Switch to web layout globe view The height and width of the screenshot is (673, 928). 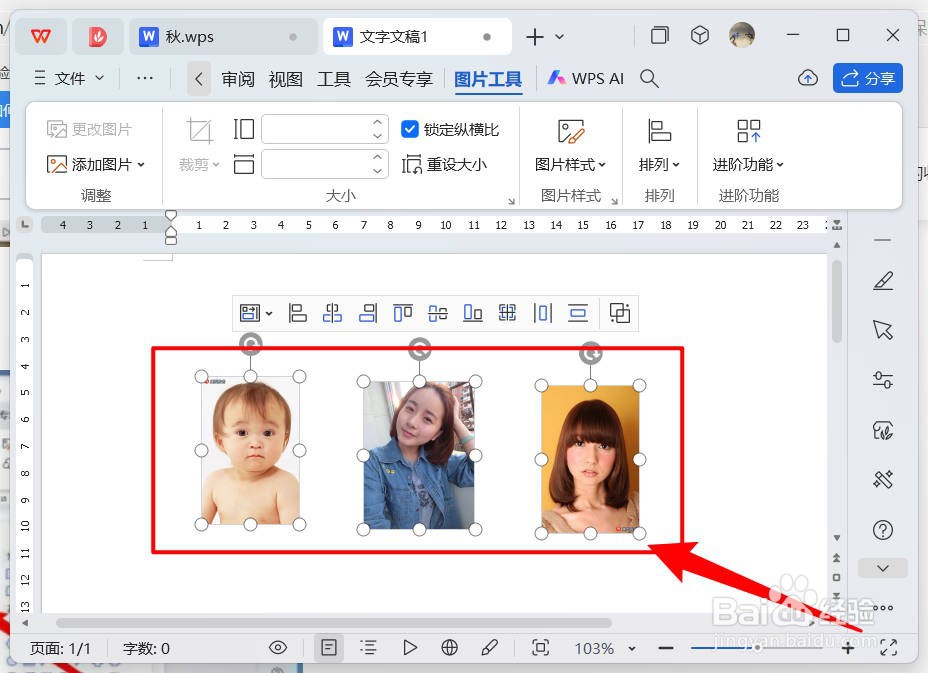pyautogui.click(x=449, y=648)
